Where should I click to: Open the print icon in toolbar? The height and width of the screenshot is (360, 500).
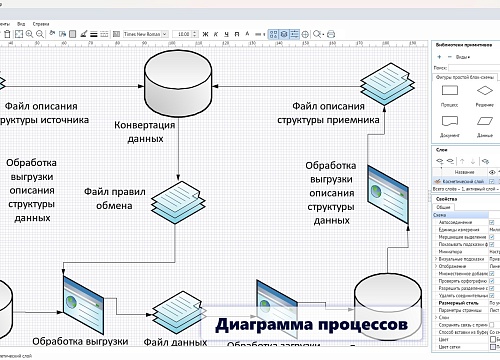click(x=331, y=34)
